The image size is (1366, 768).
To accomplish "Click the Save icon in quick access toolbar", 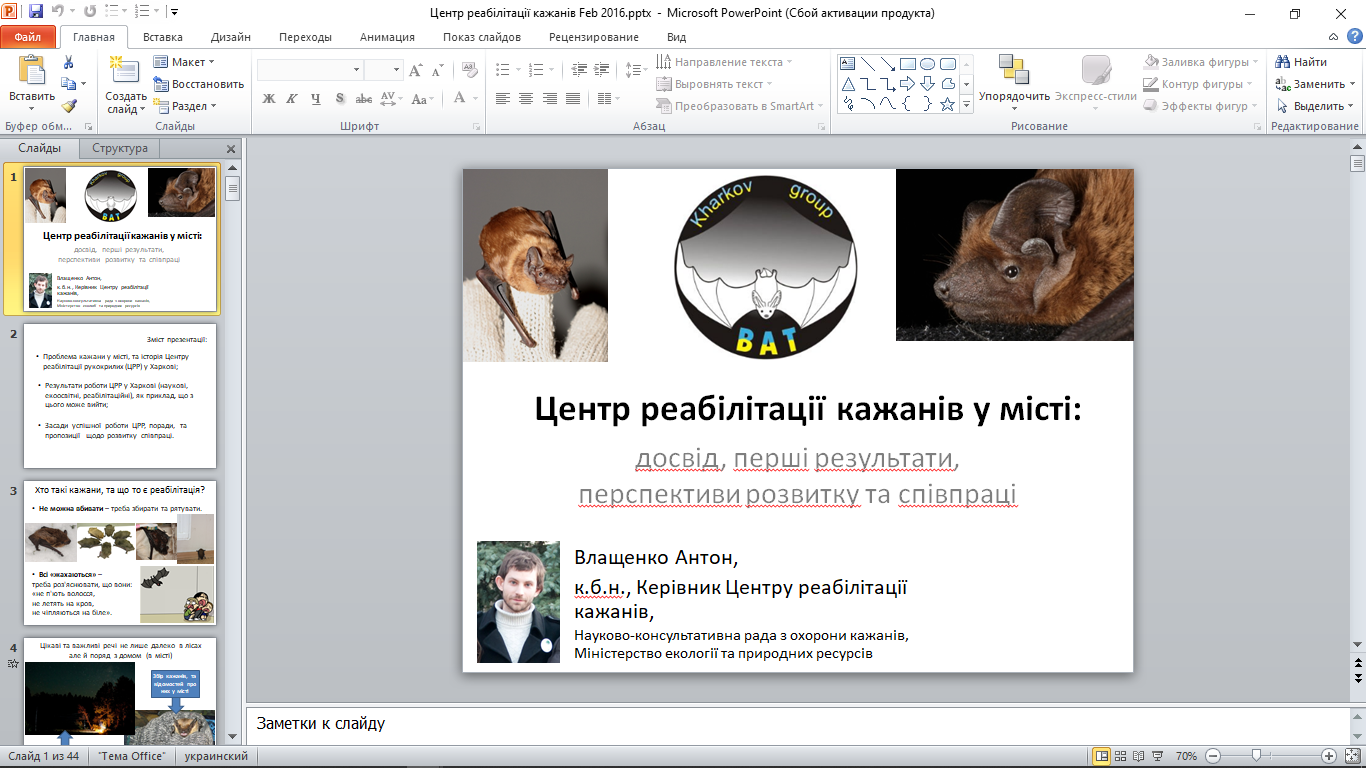I will coord(36,13).
